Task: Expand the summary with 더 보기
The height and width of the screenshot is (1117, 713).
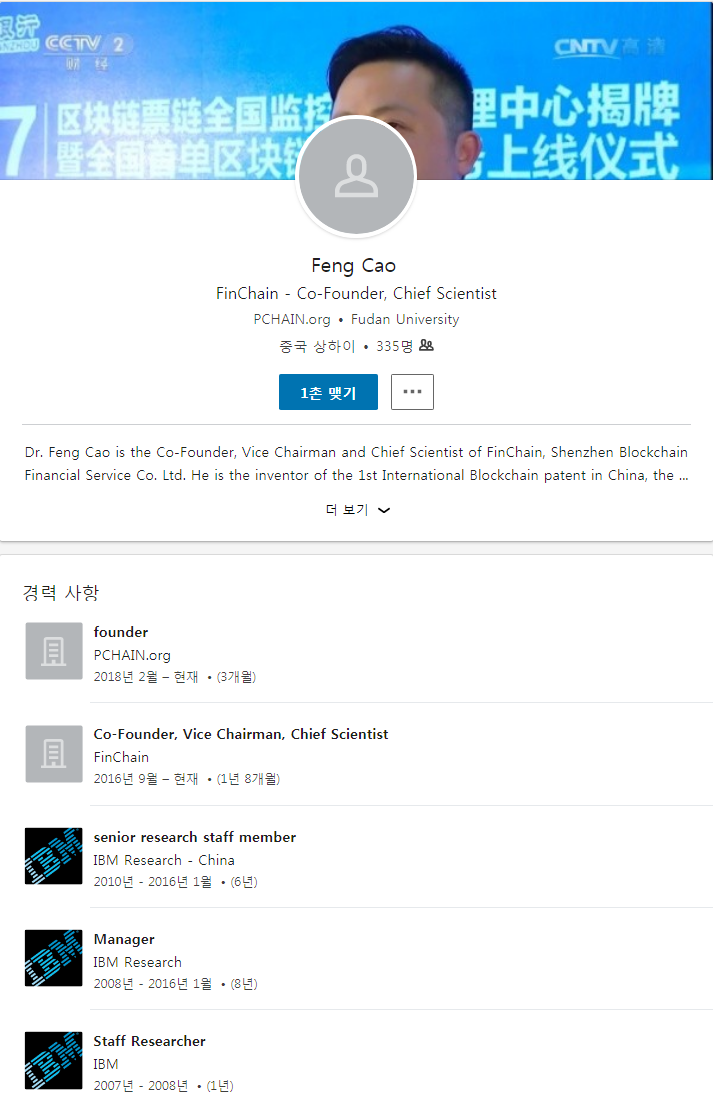Action: click(x=356, y=510)
